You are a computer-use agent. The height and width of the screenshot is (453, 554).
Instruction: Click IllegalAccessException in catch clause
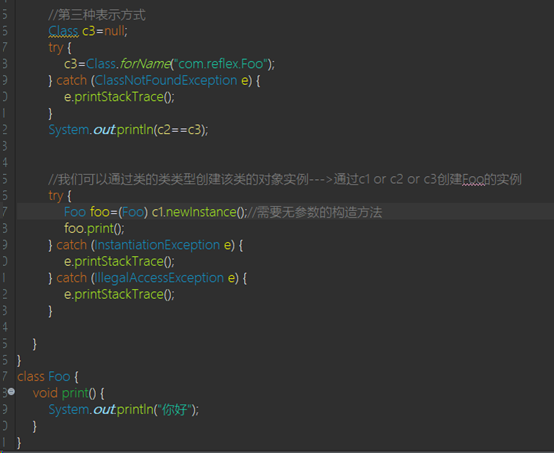(159, 278)
